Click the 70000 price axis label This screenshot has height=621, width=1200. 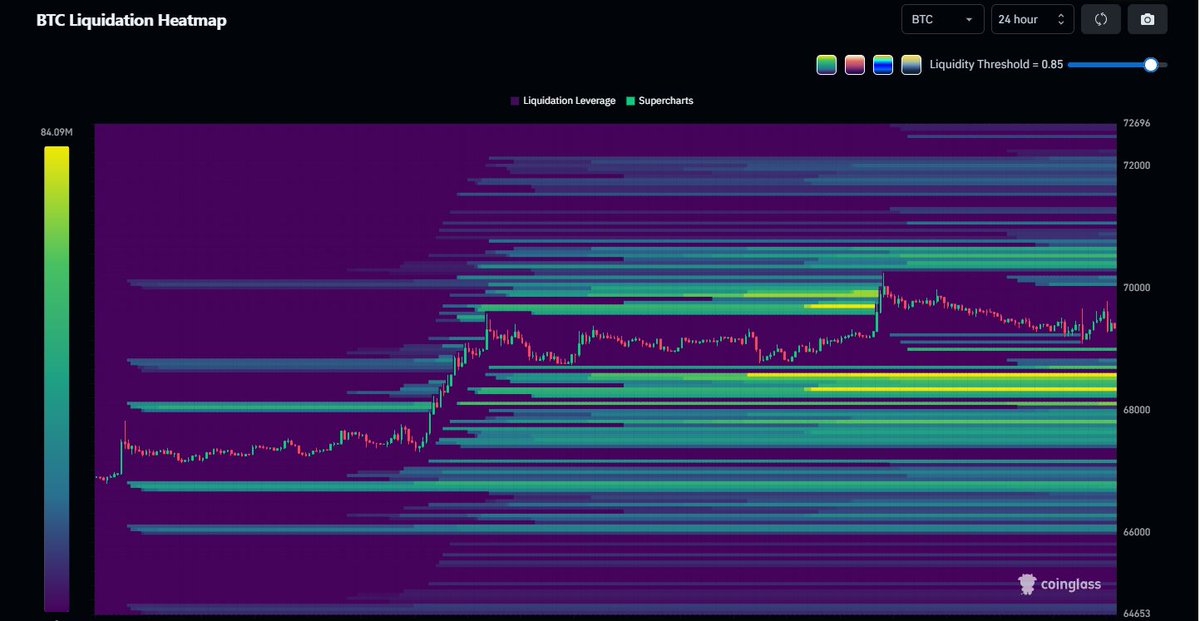[1137, 288]
